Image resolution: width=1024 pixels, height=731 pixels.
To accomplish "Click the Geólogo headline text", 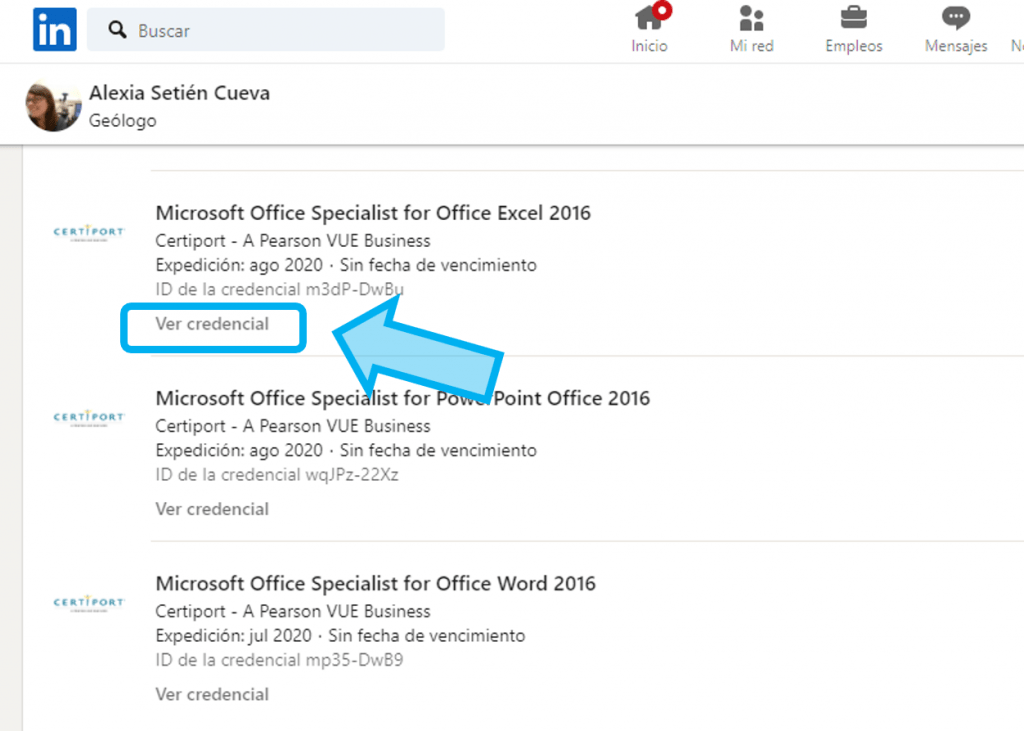I will 123,121.
